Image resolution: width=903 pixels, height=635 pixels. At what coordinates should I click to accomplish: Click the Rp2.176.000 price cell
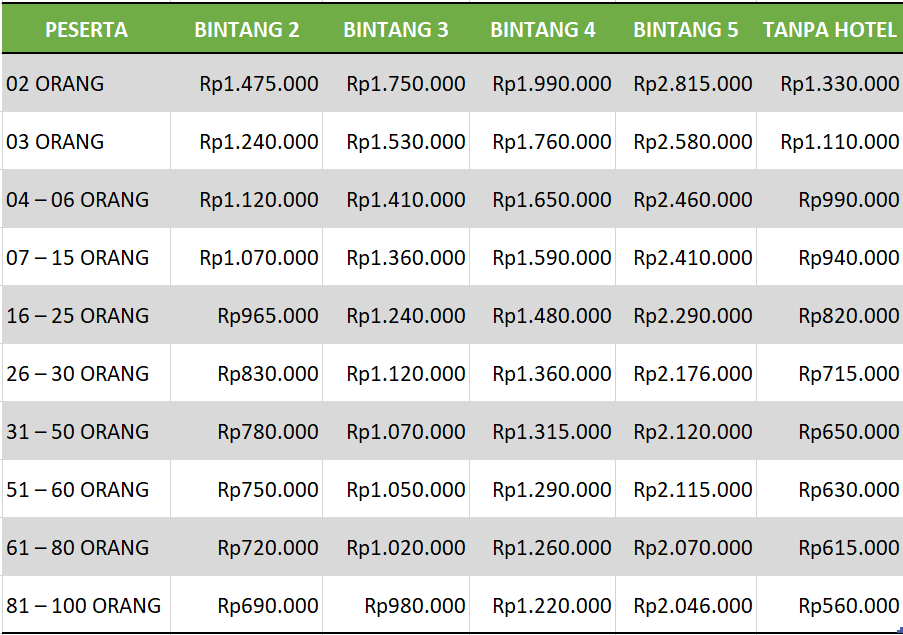pyautogui.click(x=693, y=374)
